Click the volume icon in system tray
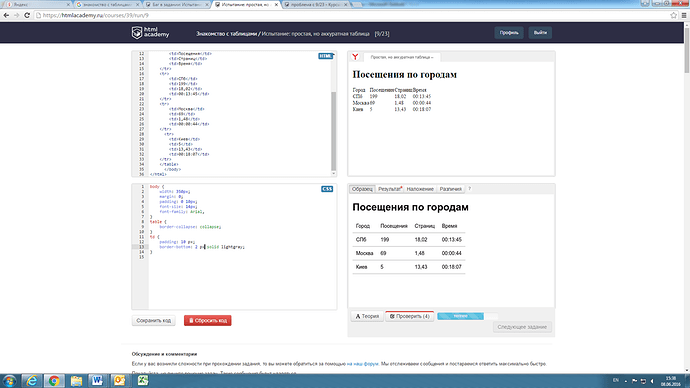The width and height of the screenshot is (690, 388). coord(653,381)
